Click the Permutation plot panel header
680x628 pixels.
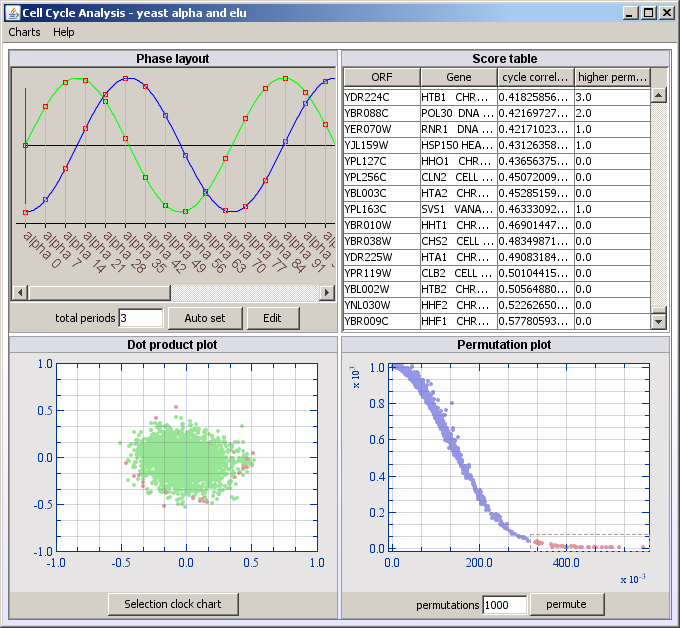[x=505, y=345]
